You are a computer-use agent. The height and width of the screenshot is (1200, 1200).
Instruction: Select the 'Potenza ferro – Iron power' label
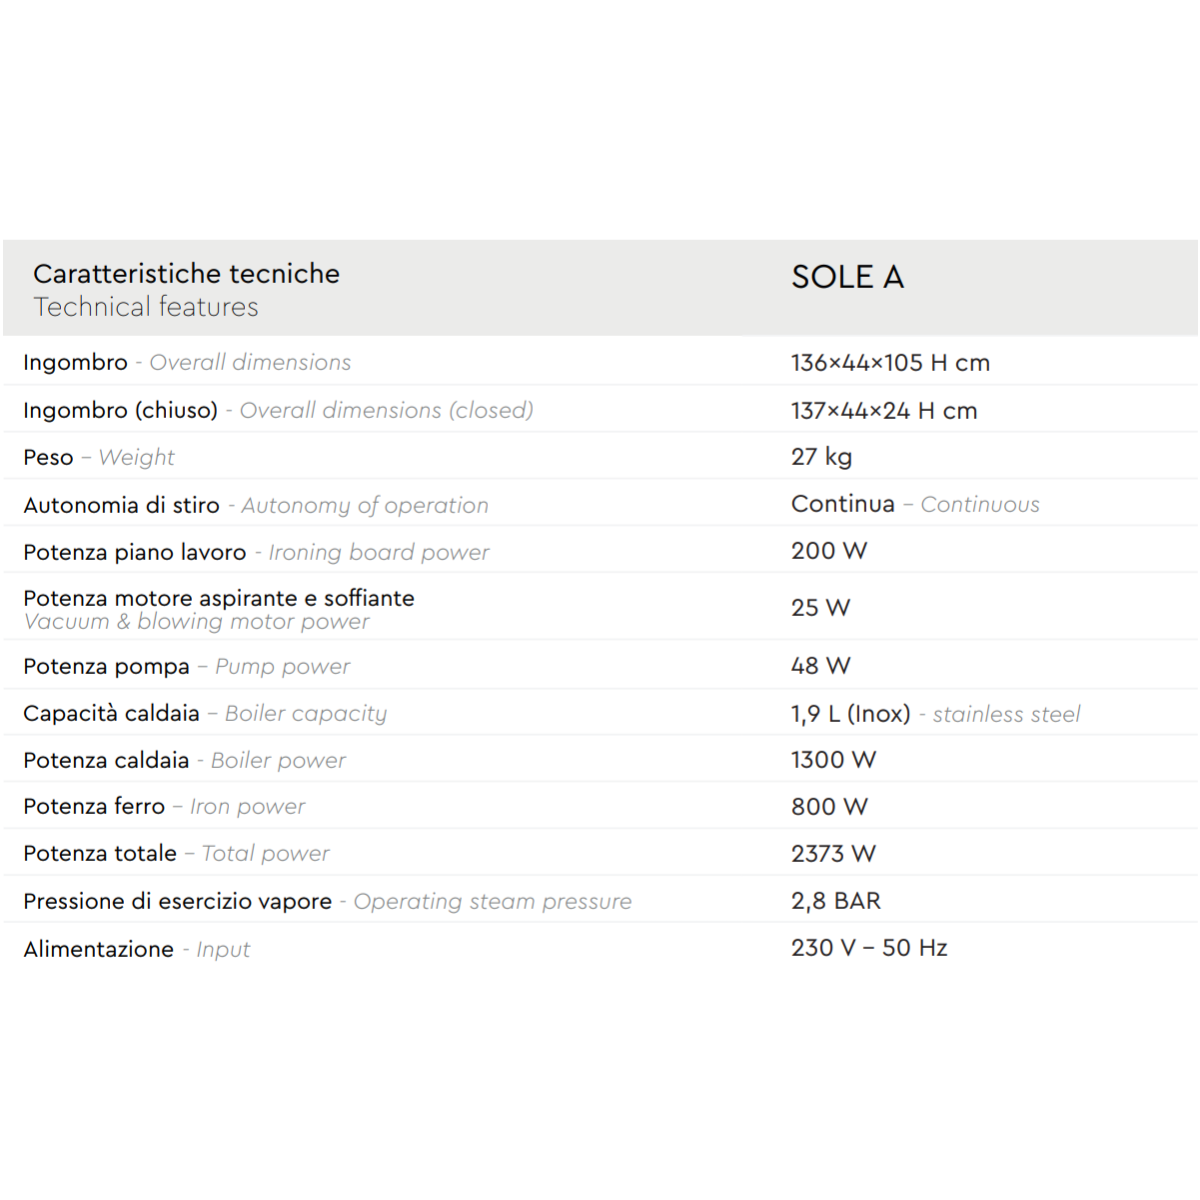point(163,806)
